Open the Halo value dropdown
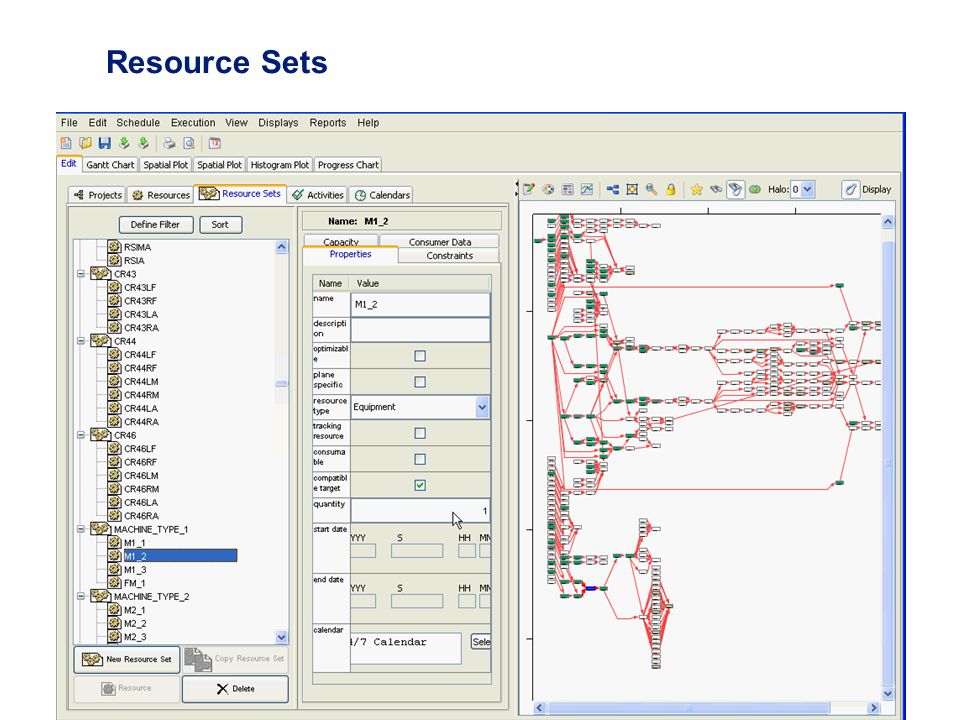 (x=808, y=189)
